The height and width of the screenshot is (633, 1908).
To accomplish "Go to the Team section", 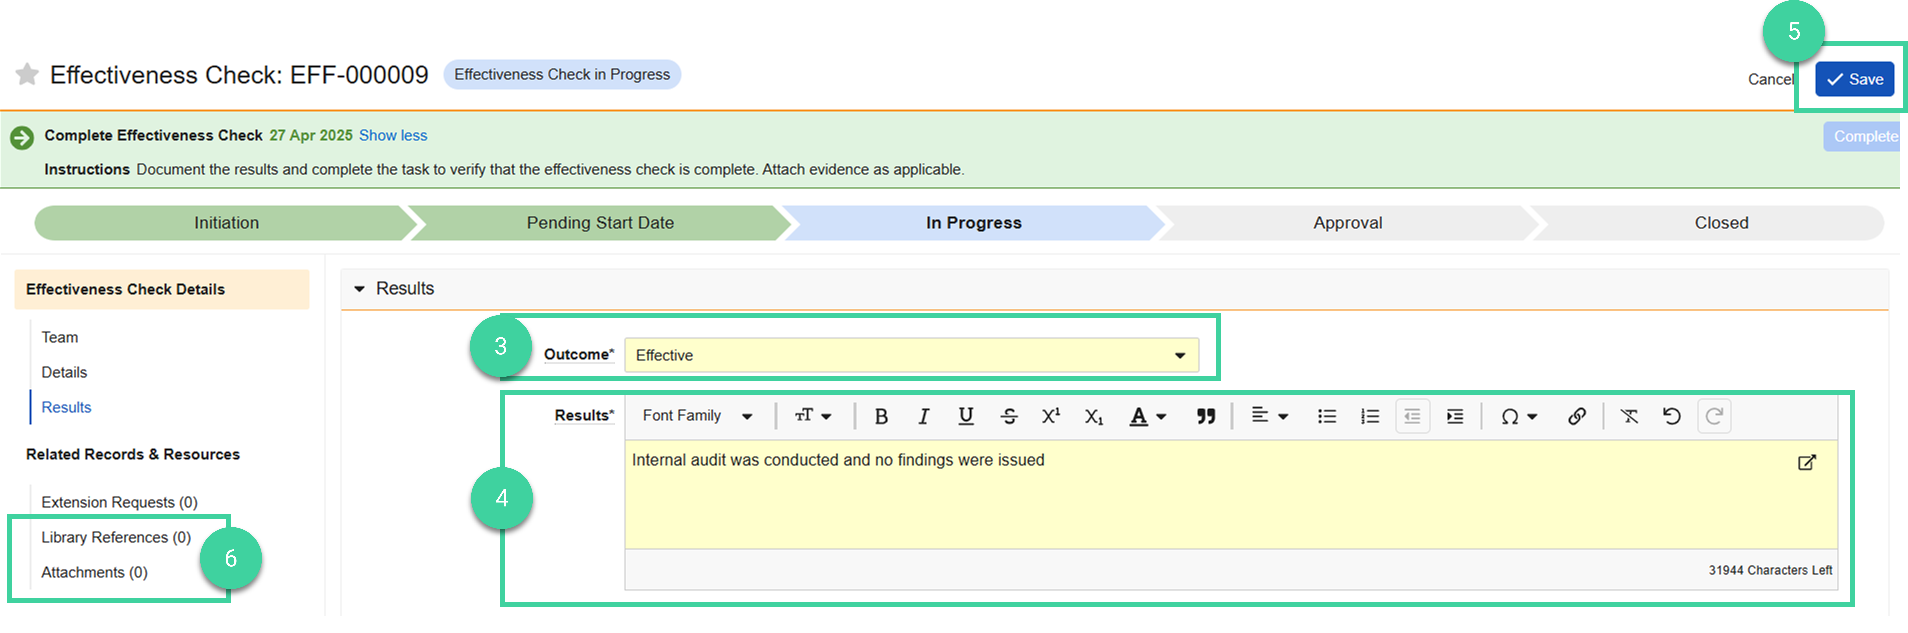I will click(60, 337).
